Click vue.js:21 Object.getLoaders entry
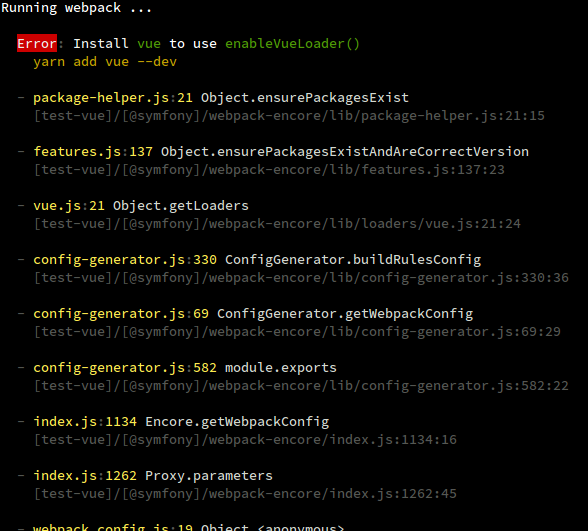 (141, 206)
